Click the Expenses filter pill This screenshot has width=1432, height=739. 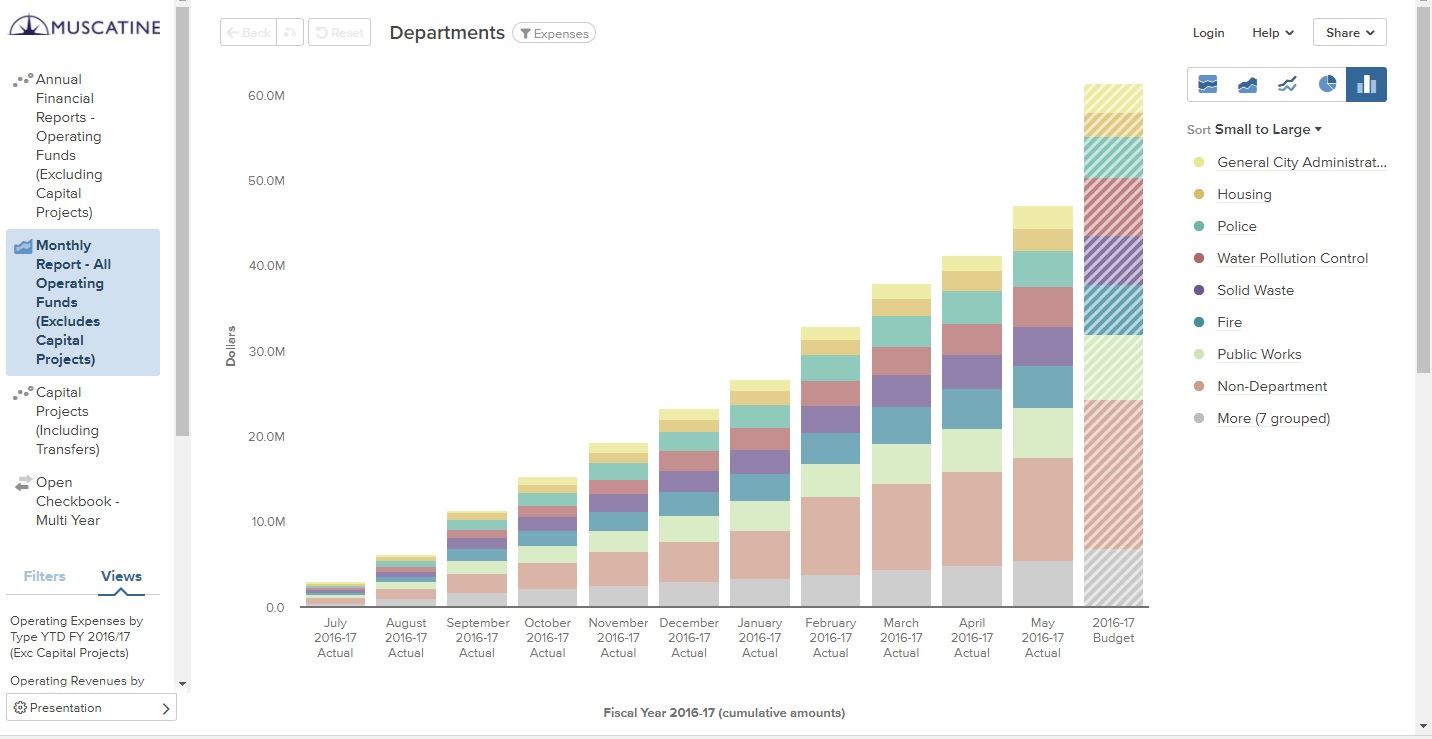coord(554,33)
